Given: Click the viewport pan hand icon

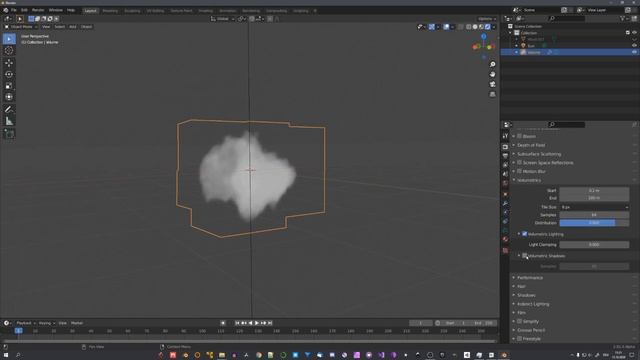Looking at the screenshot, I should [493, 74].
